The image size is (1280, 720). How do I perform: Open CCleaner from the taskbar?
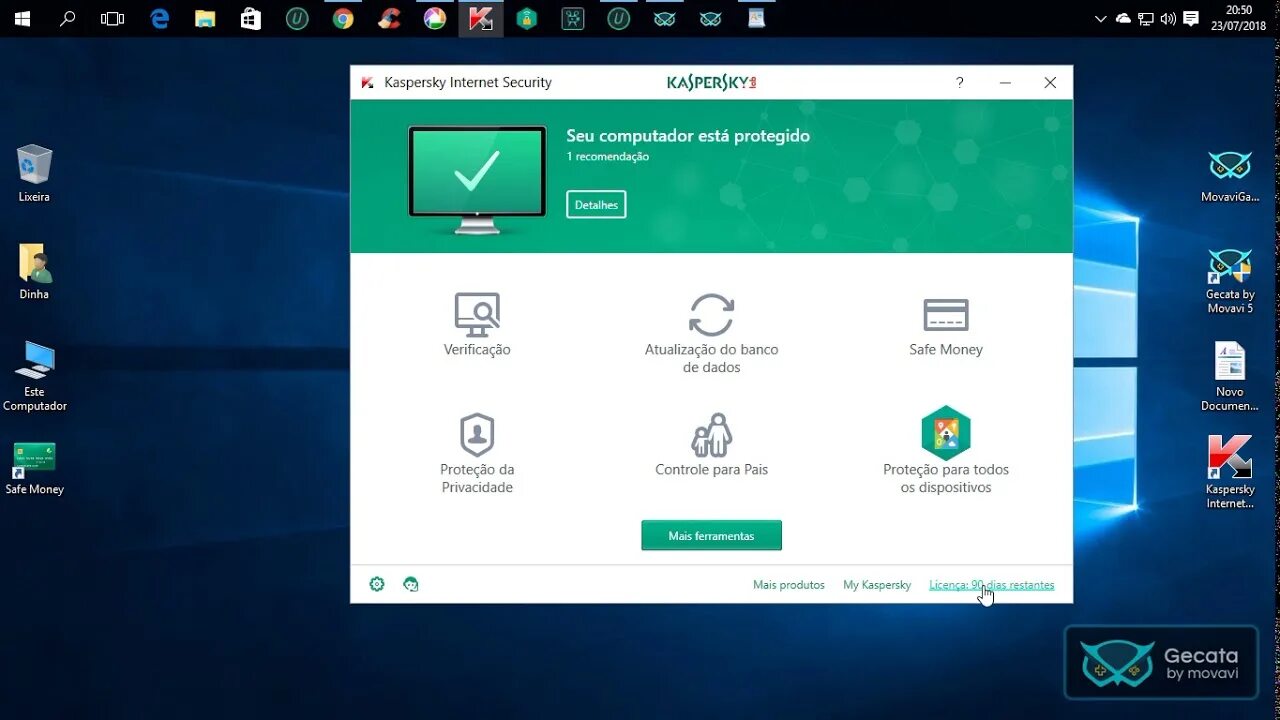(389, 18)
